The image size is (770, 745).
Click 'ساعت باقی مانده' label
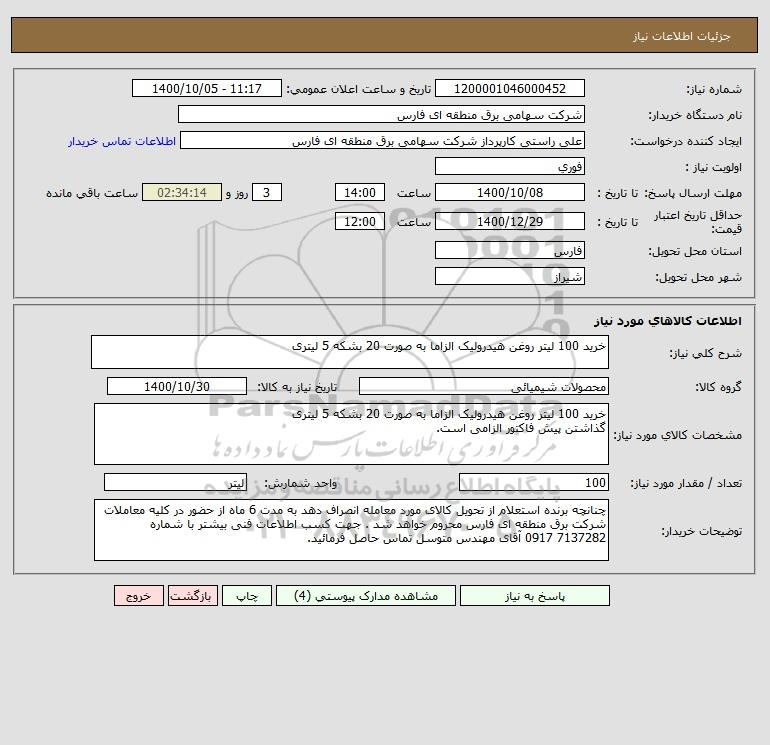point(92,193)
